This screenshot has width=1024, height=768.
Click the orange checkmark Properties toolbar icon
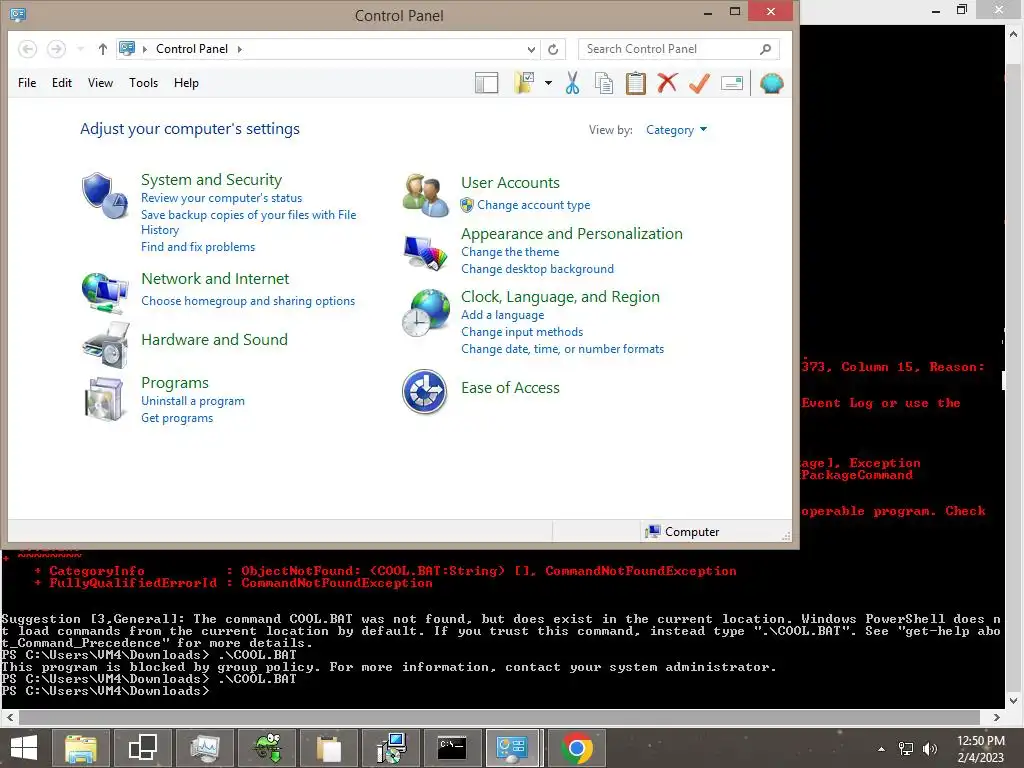tap(699, 83)
